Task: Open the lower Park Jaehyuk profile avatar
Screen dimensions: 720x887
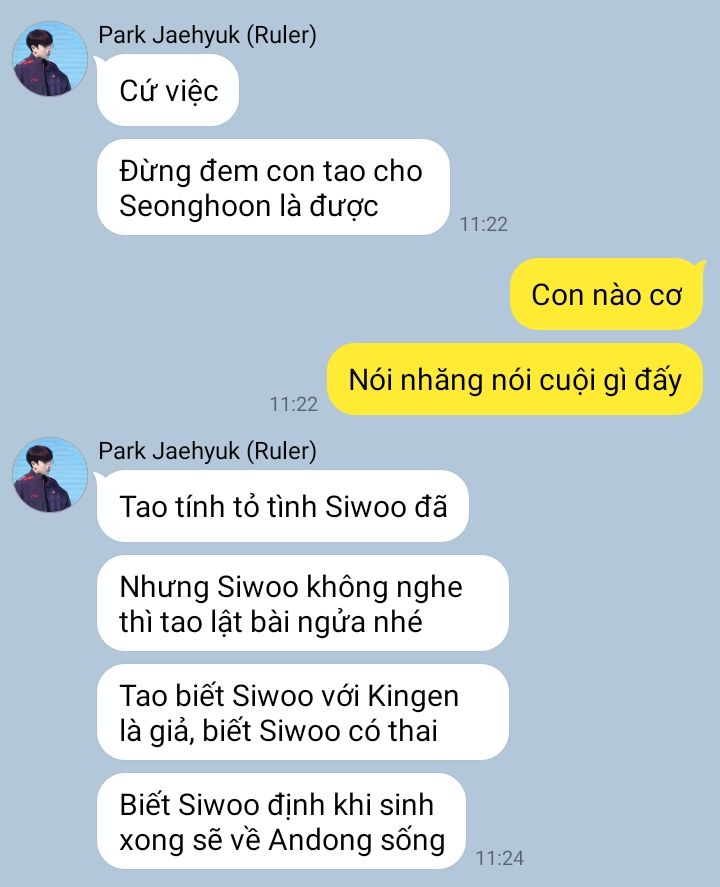Action: tap(50, 475)
